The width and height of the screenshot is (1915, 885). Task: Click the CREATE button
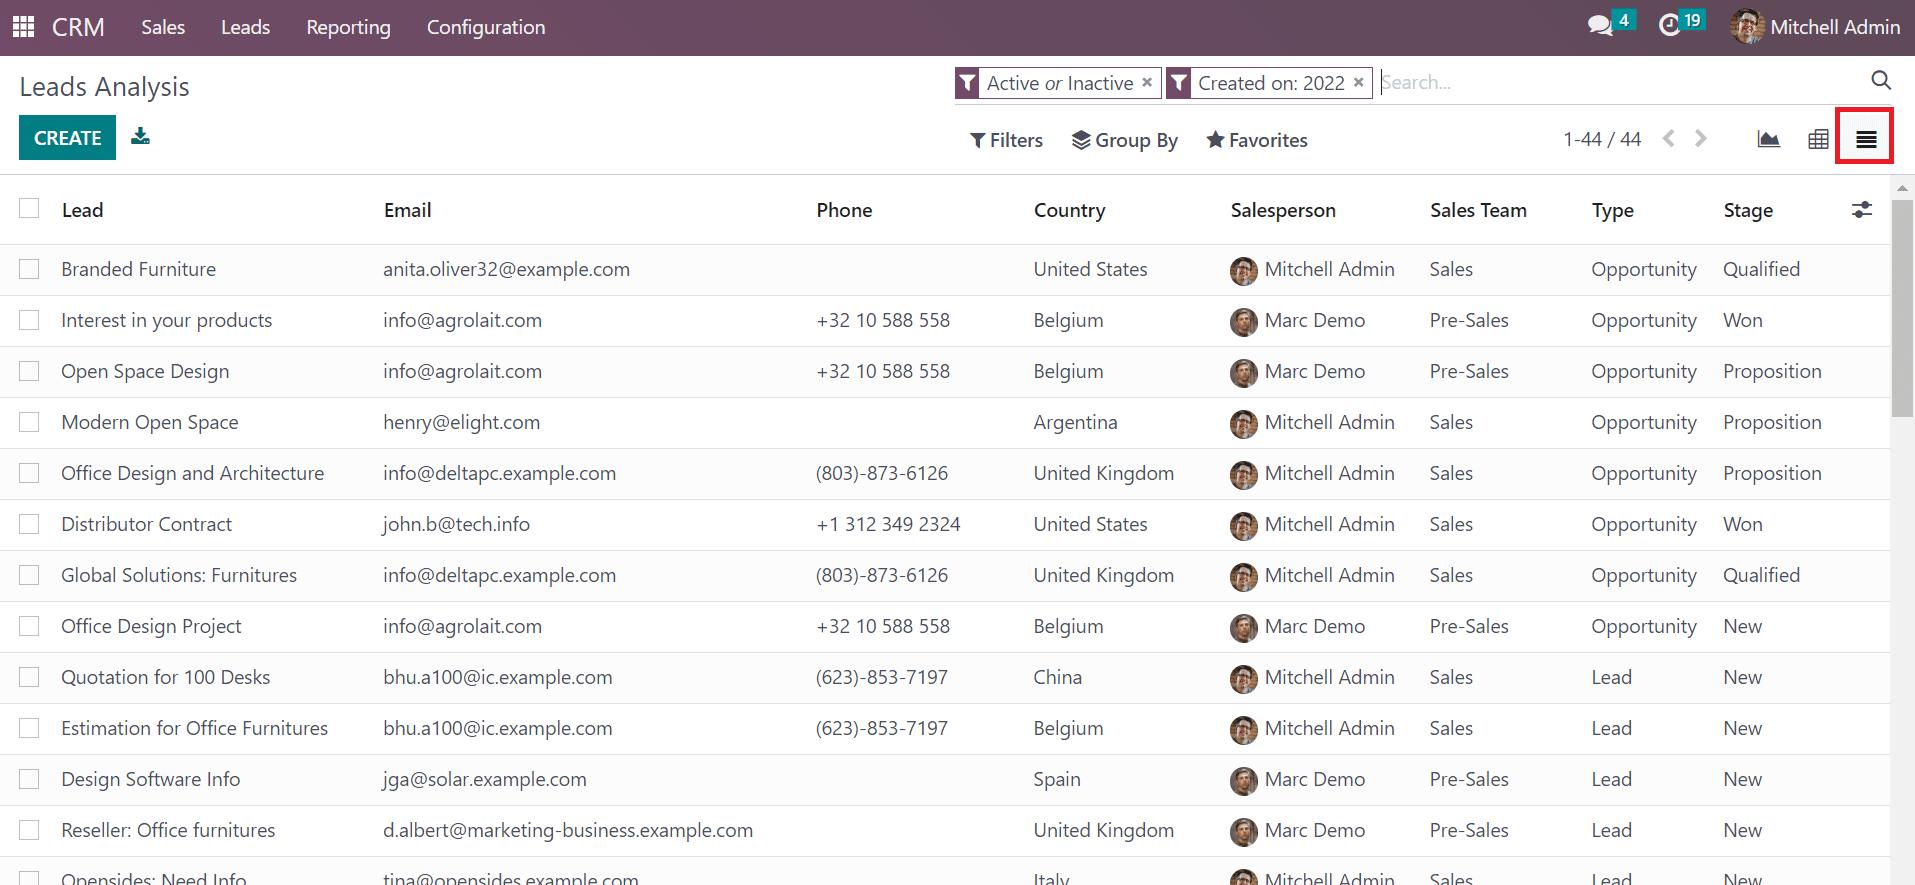click(67, 138)
